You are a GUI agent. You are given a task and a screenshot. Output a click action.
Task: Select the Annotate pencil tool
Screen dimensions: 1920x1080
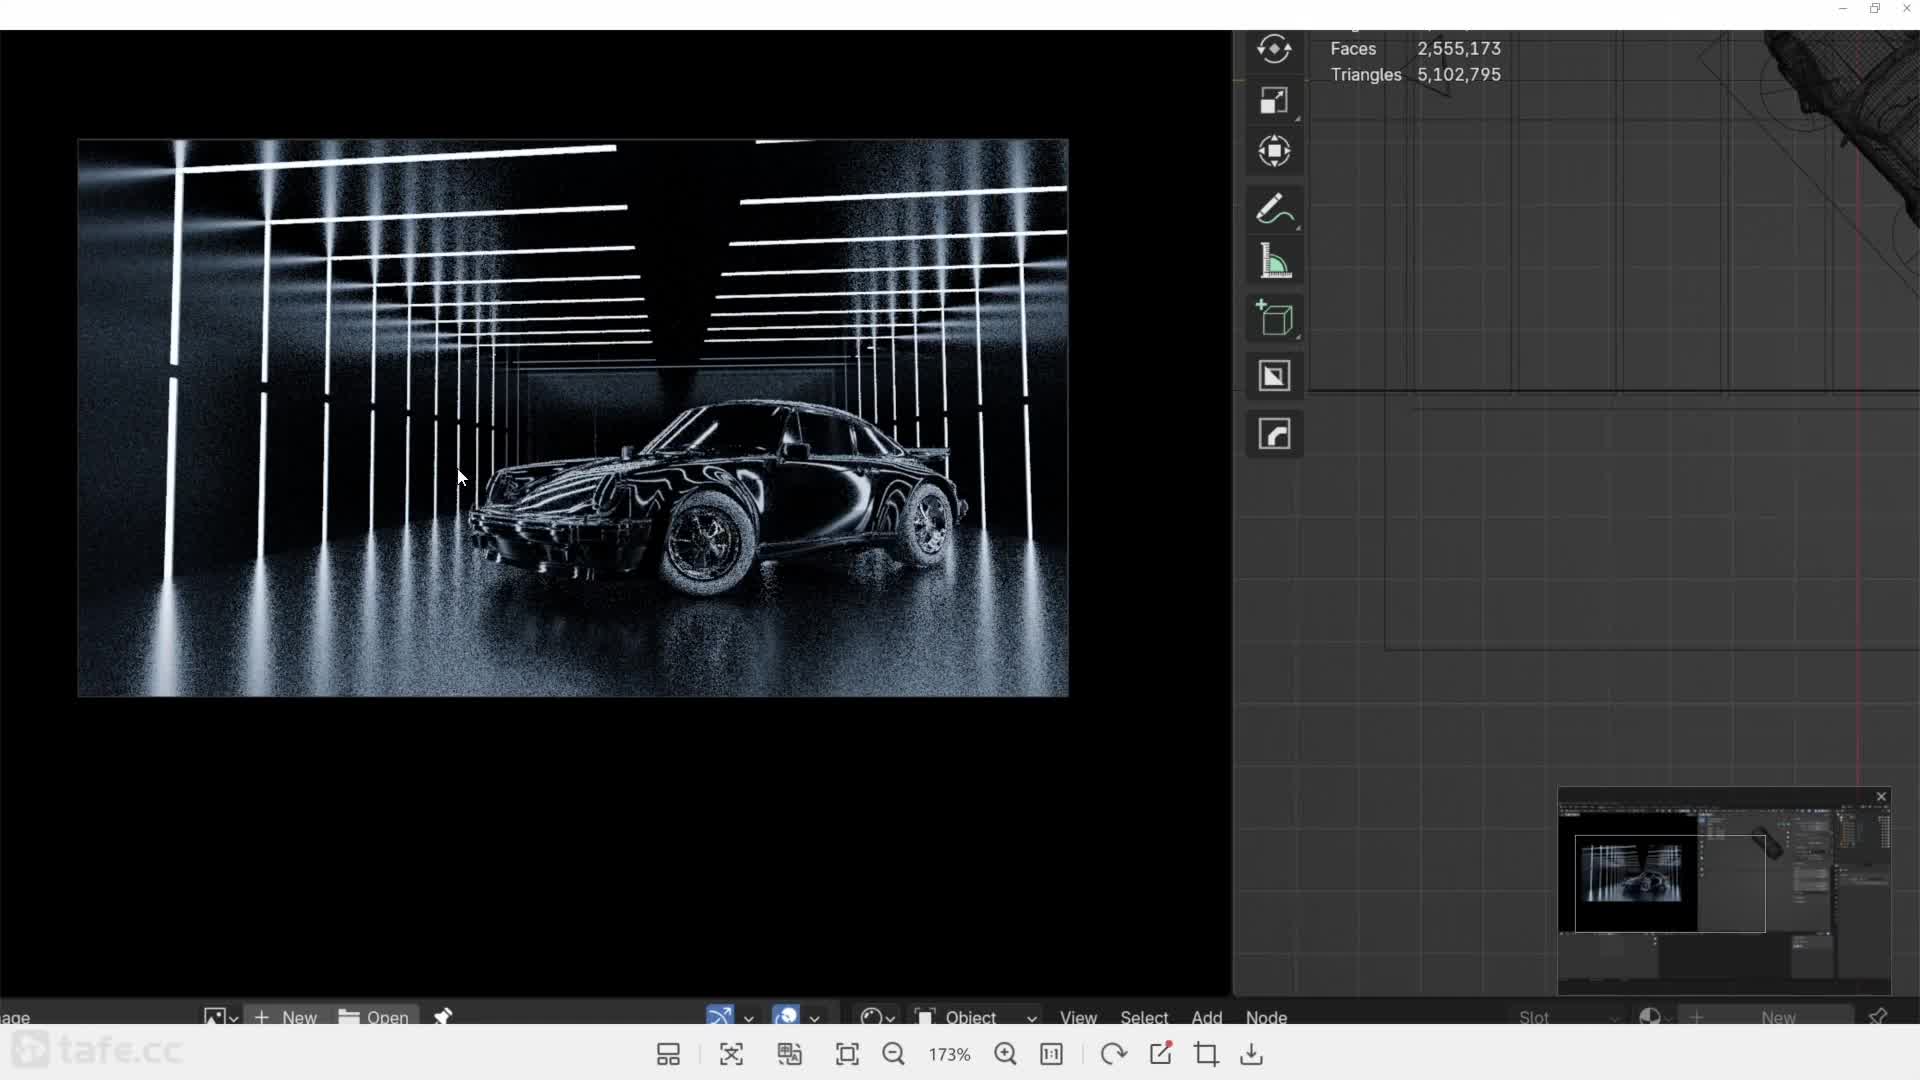1274,209
